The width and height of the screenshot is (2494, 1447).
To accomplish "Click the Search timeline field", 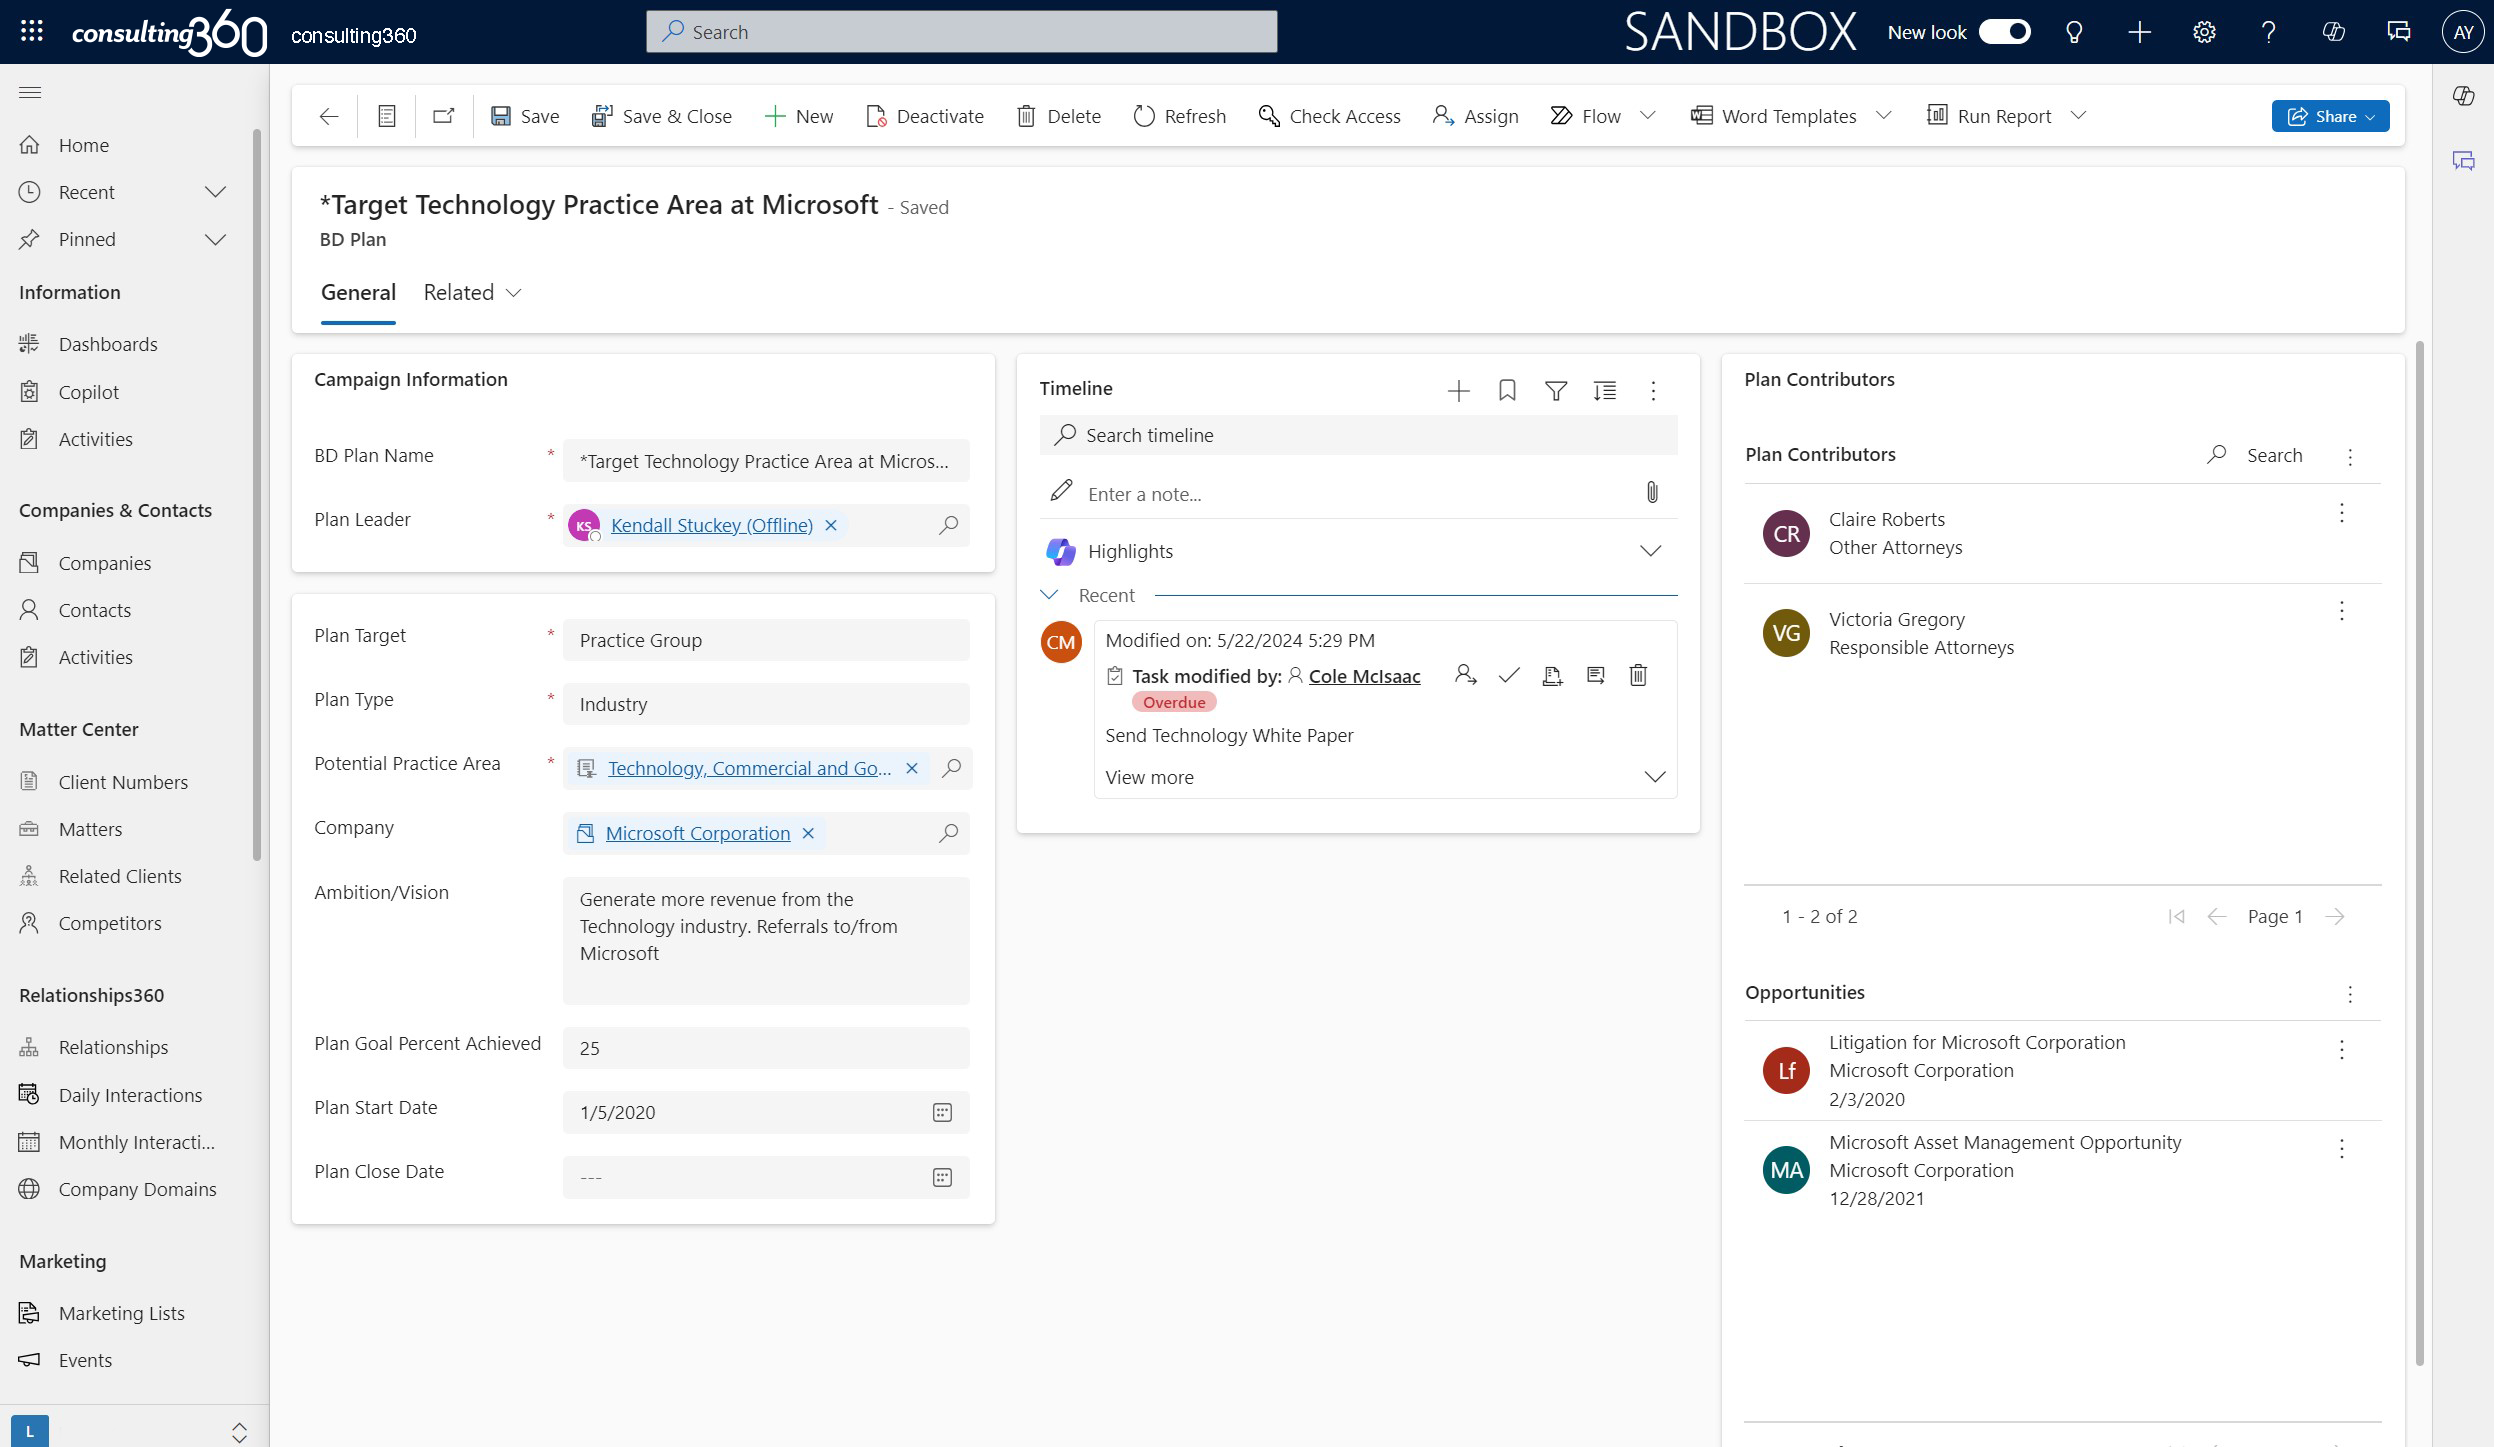I will coord(1358,435).
